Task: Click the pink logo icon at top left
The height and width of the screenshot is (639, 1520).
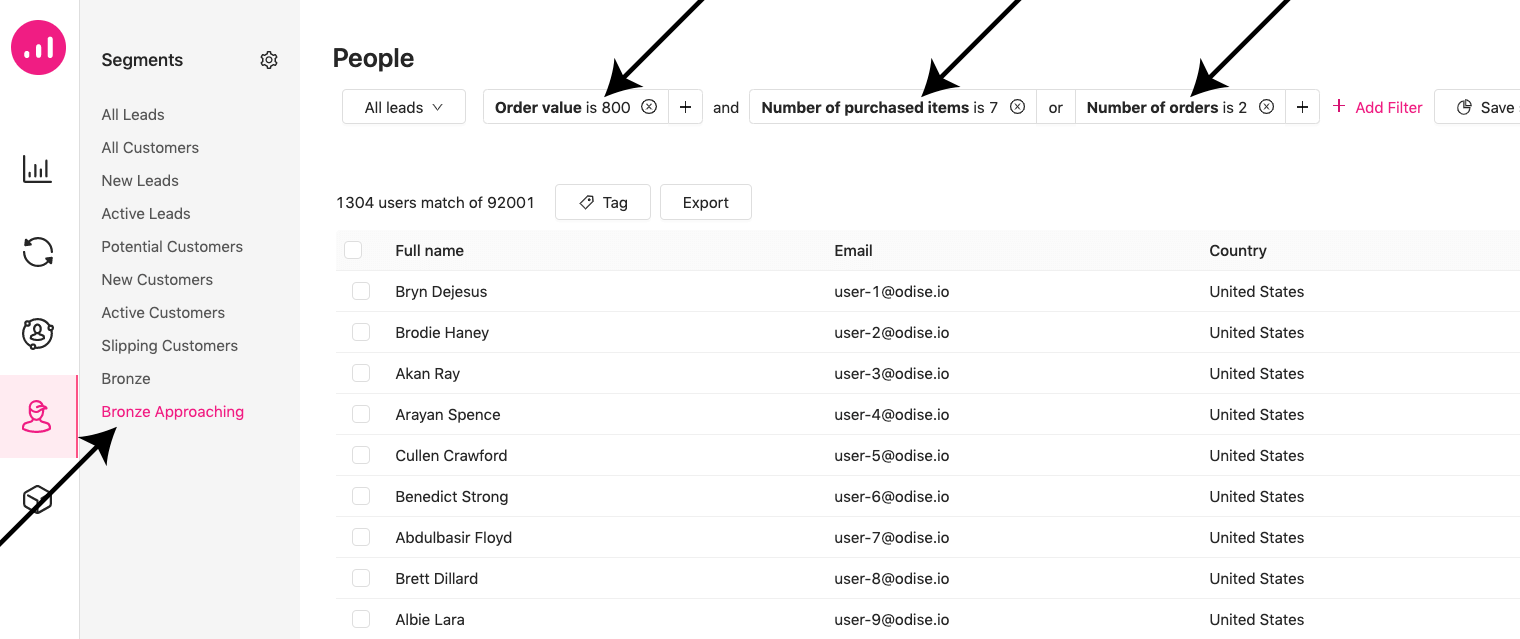Action: click(38, 47)
